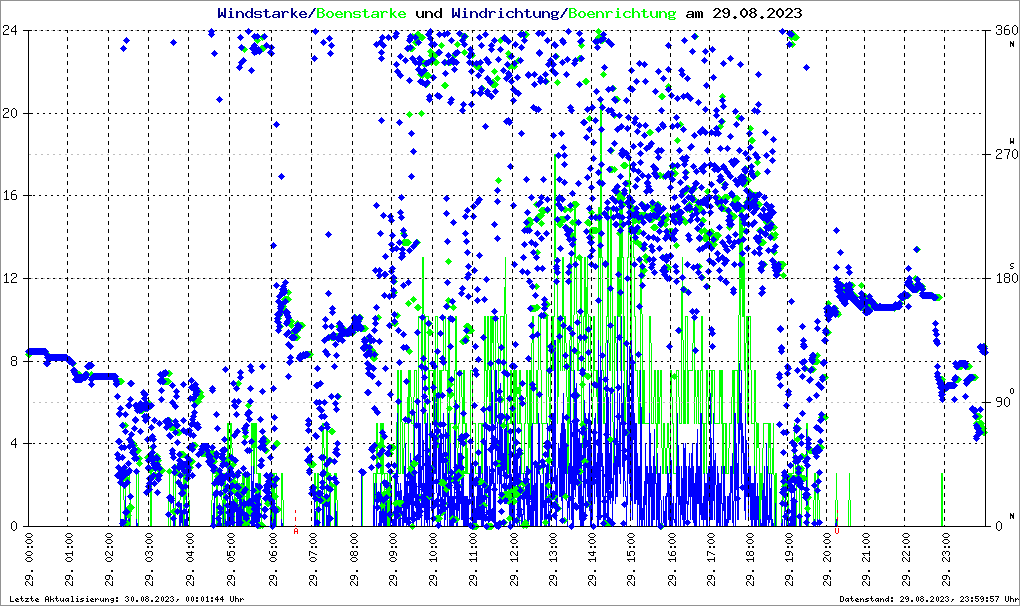Click time label "29. 13:00"

[x=552, y=559]
